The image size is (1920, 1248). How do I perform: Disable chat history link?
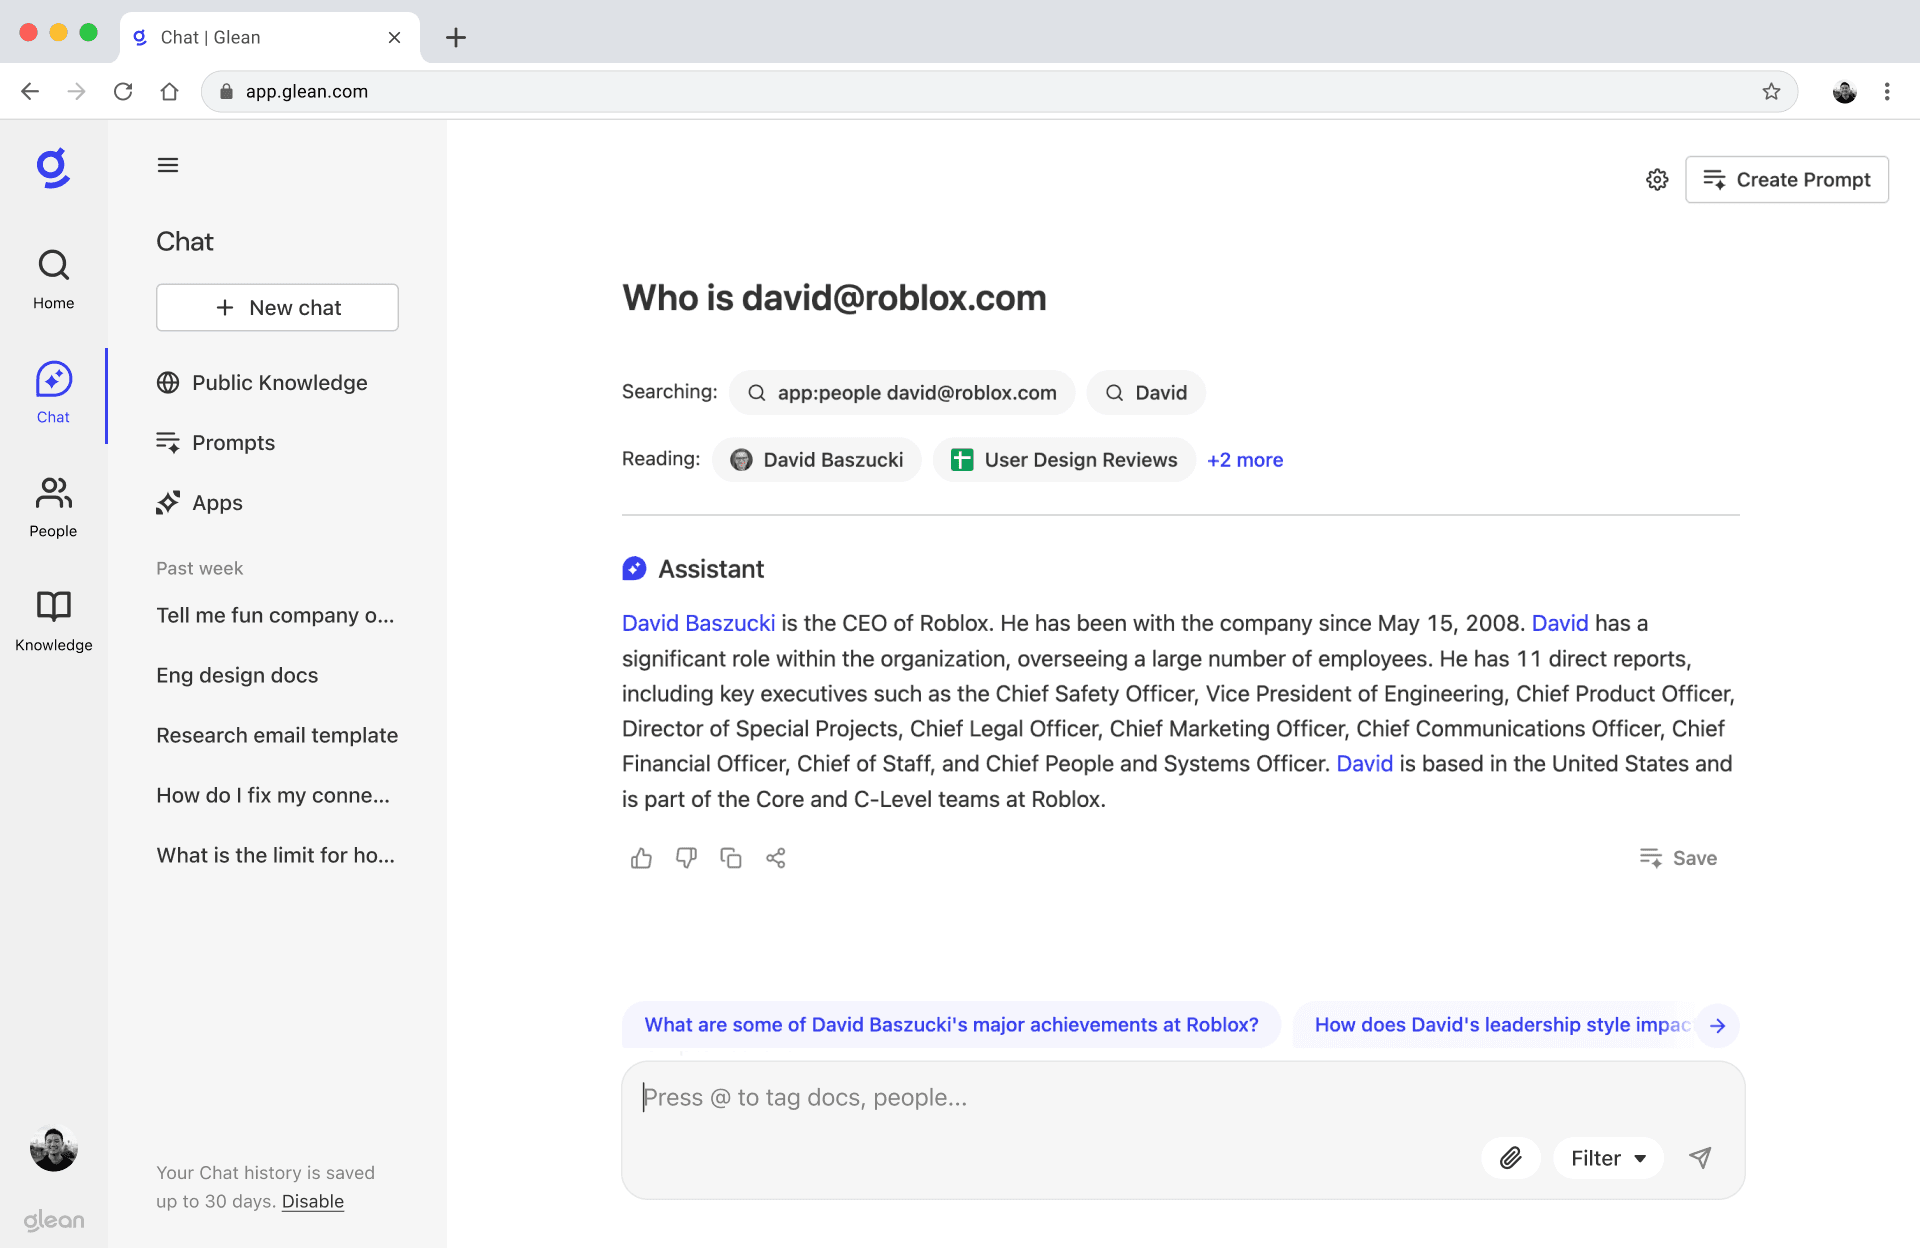(x=312, y=1201)
